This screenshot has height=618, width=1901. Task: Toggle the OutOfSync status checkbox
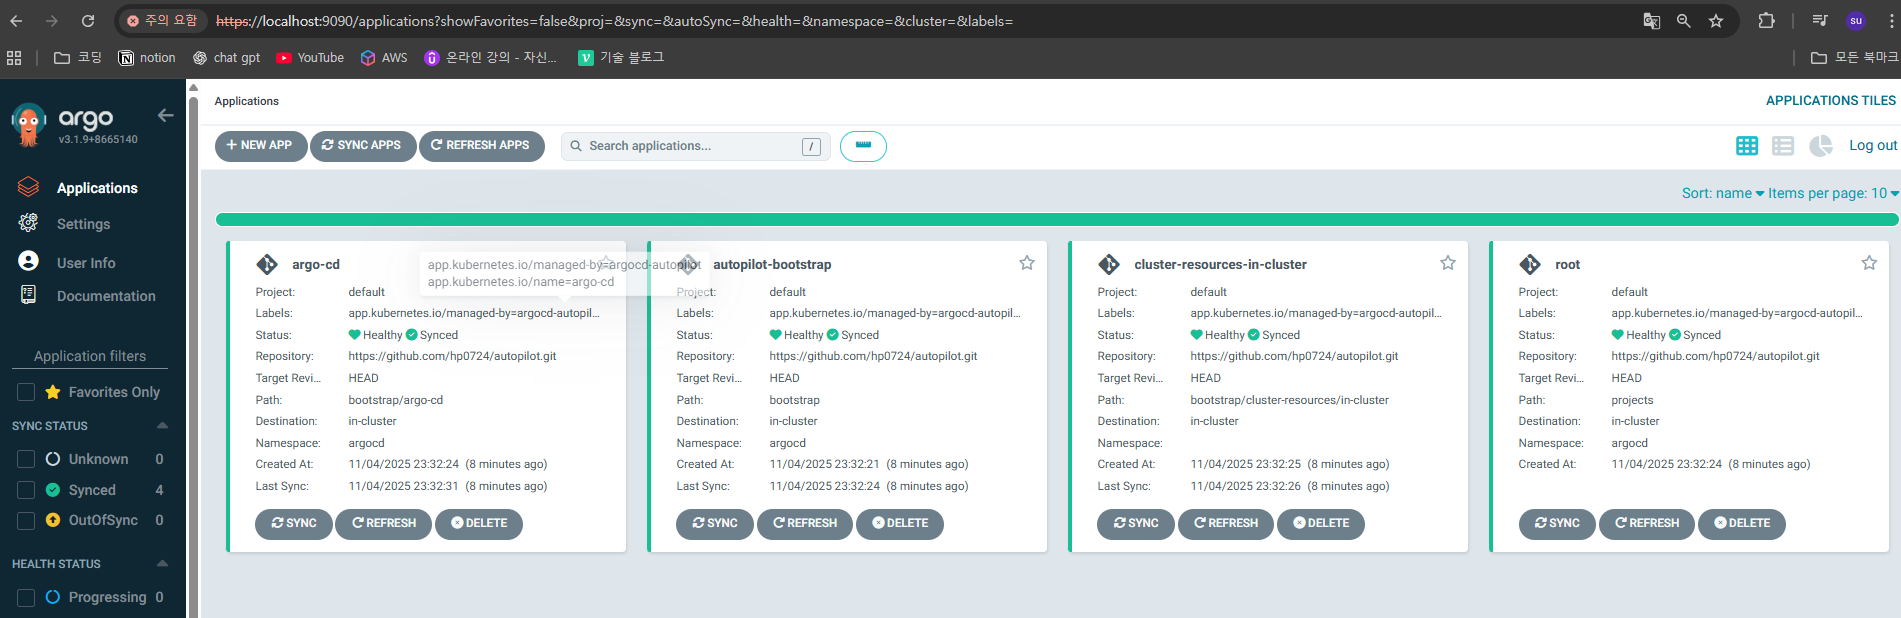(x=26, y=520)
